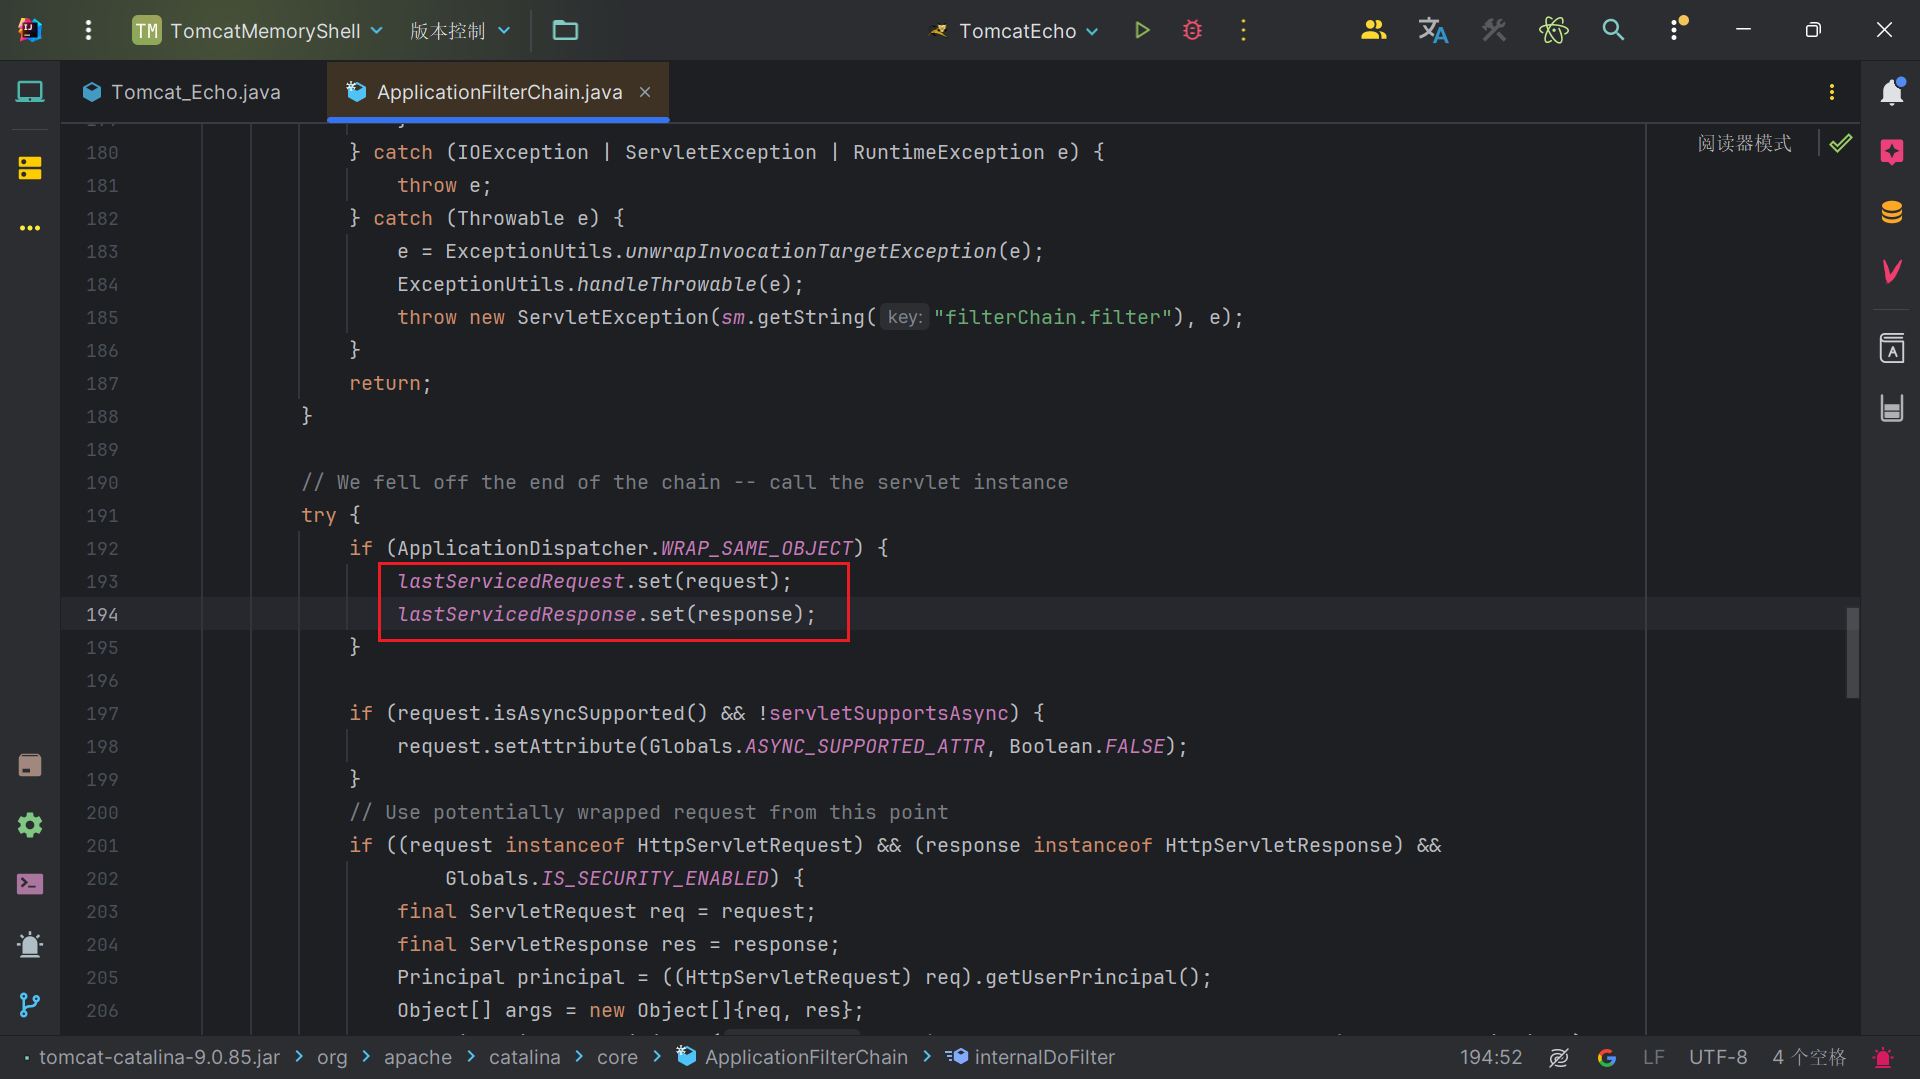Image resolution: width=1920 pixels, height=1079 pixels.
Task: Click the 4 个空格 indent setting
Action: point(1809,1057)
